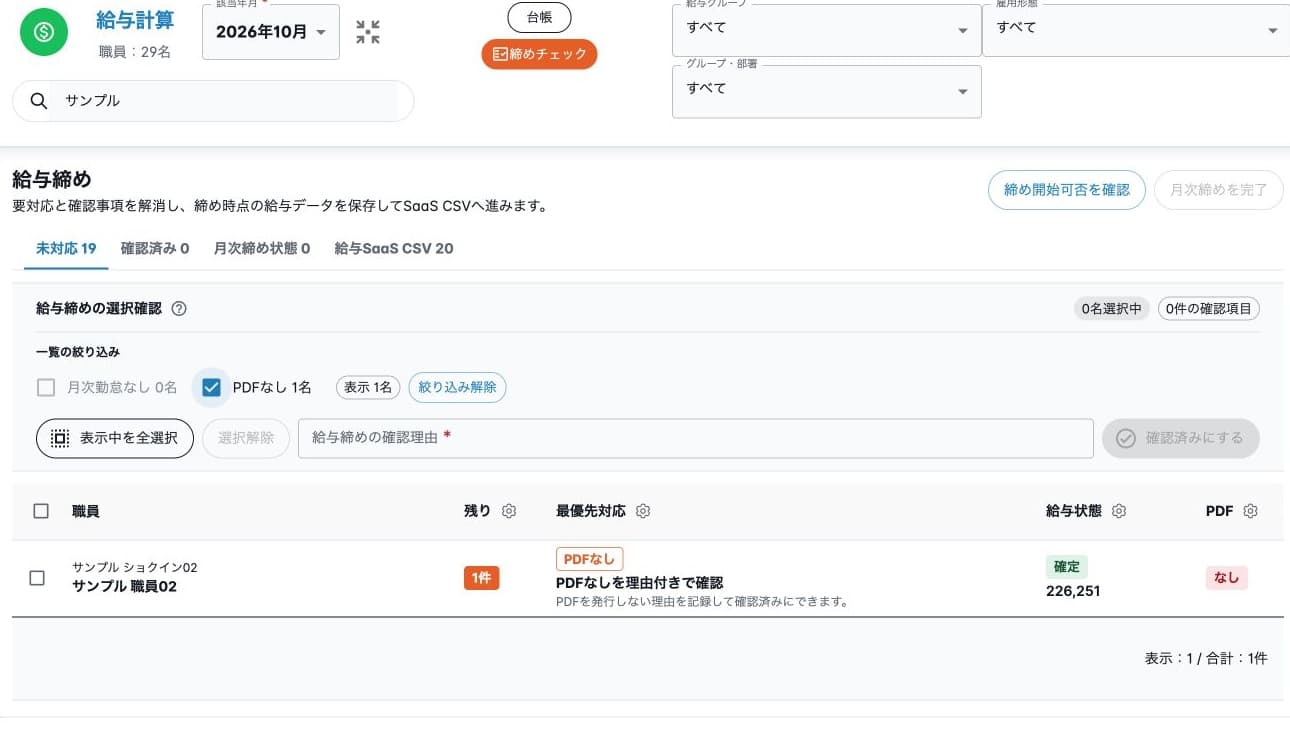Click the 絞り込み解除 chip button
This screenshot has width=1290, height=750.
pos(457,387)
